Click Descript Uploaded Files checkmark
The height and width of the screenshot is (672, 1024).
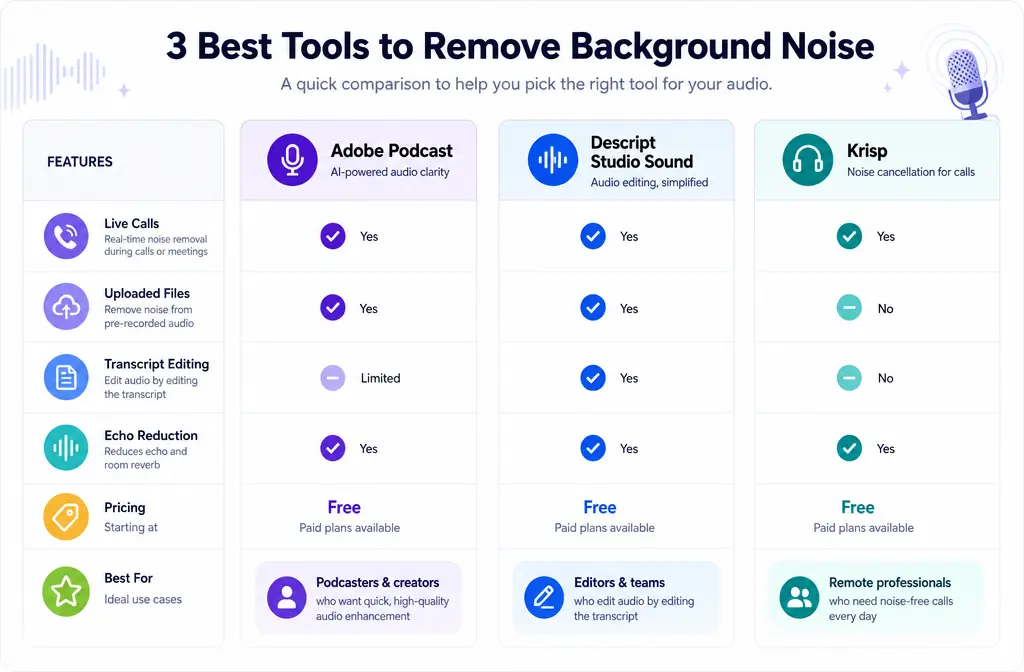pyautogui.click(x=593, y=308)
